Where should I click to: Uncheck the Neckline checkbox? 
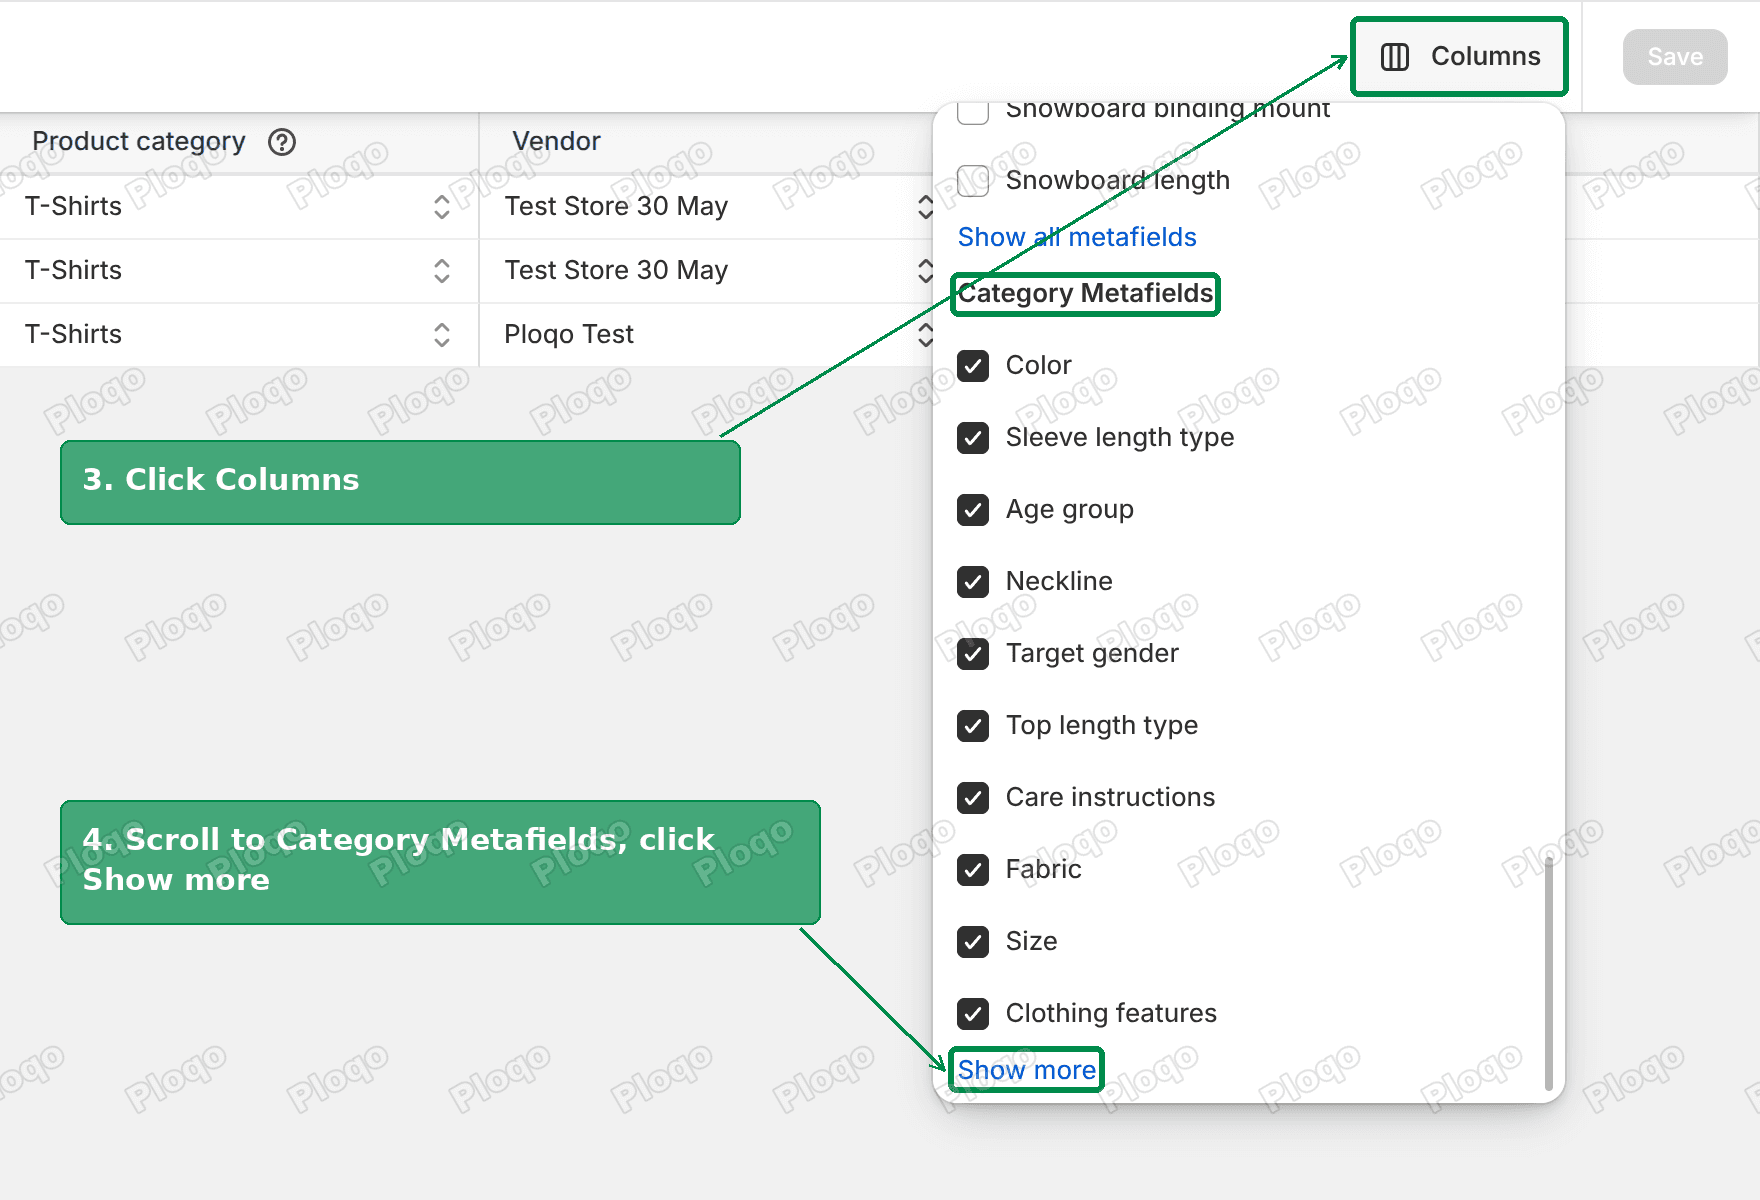(973, 582)
